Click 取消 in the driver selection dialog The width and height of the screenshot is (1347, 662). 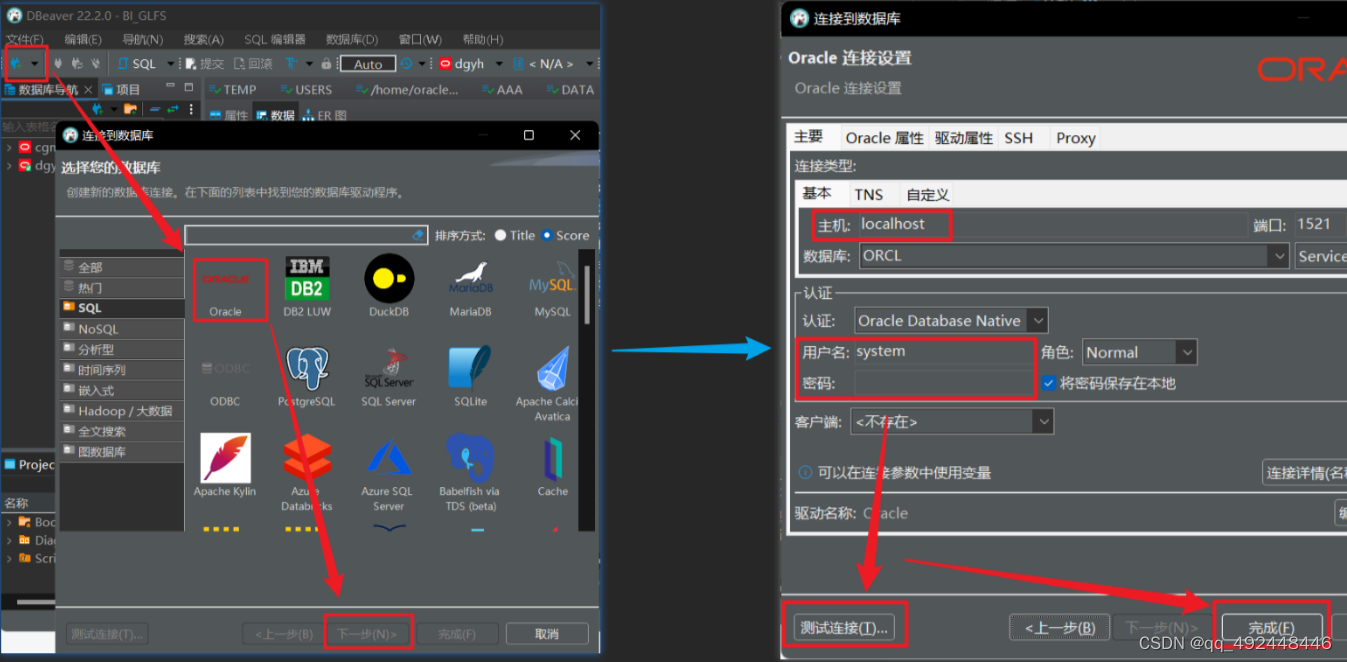tap(546, 633)
